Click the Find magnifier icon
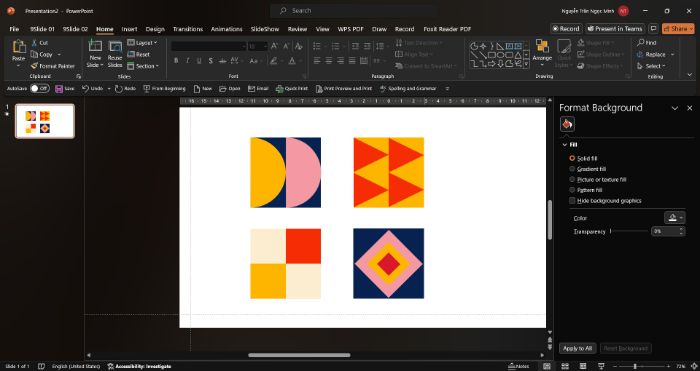Image resolution: width=700 pixels, height=371 pixels. click(x=641, y=43)
